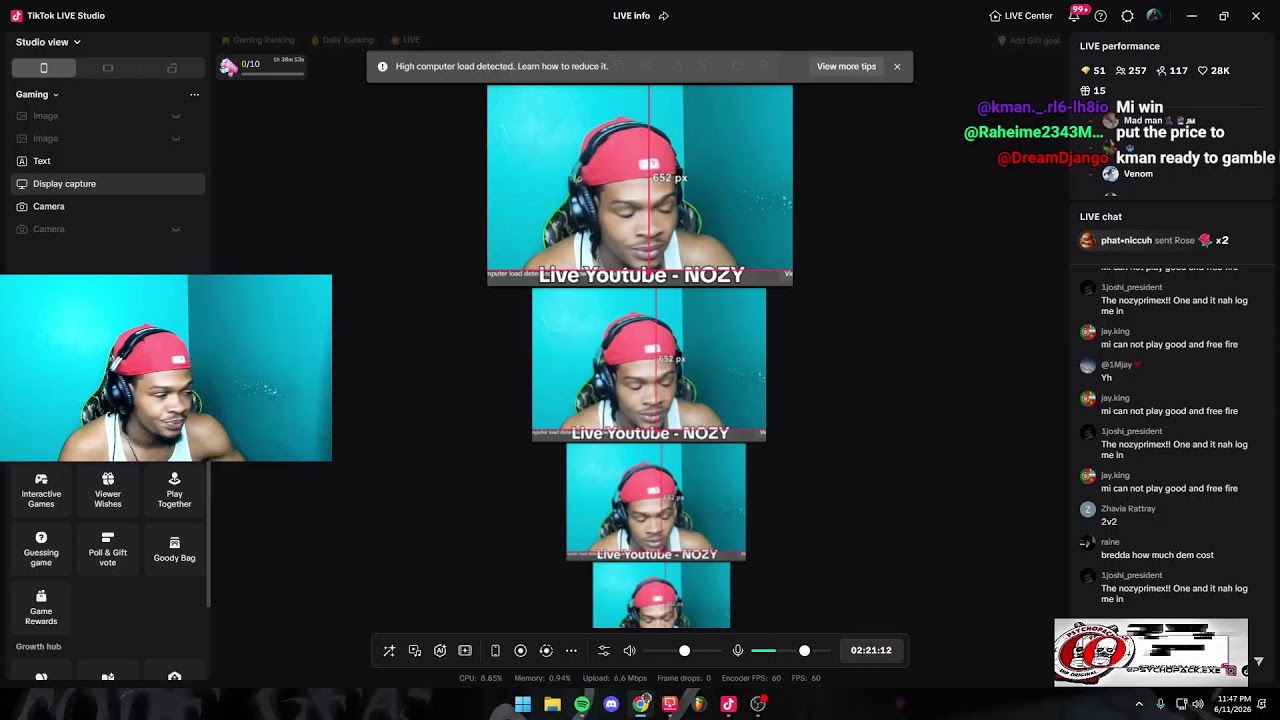Start recording with the record button
Viewport: 1280px width, 720px height.
click(520, 650)
